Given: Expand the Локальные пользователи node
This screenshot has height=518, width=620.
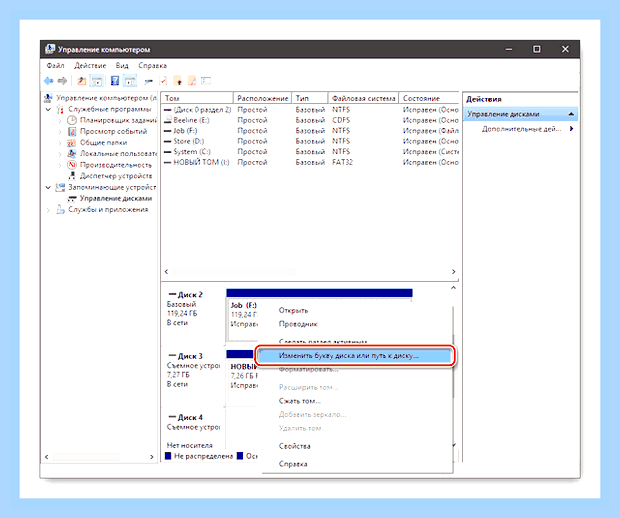Looking at the screenshot, I should coord(60,153).
